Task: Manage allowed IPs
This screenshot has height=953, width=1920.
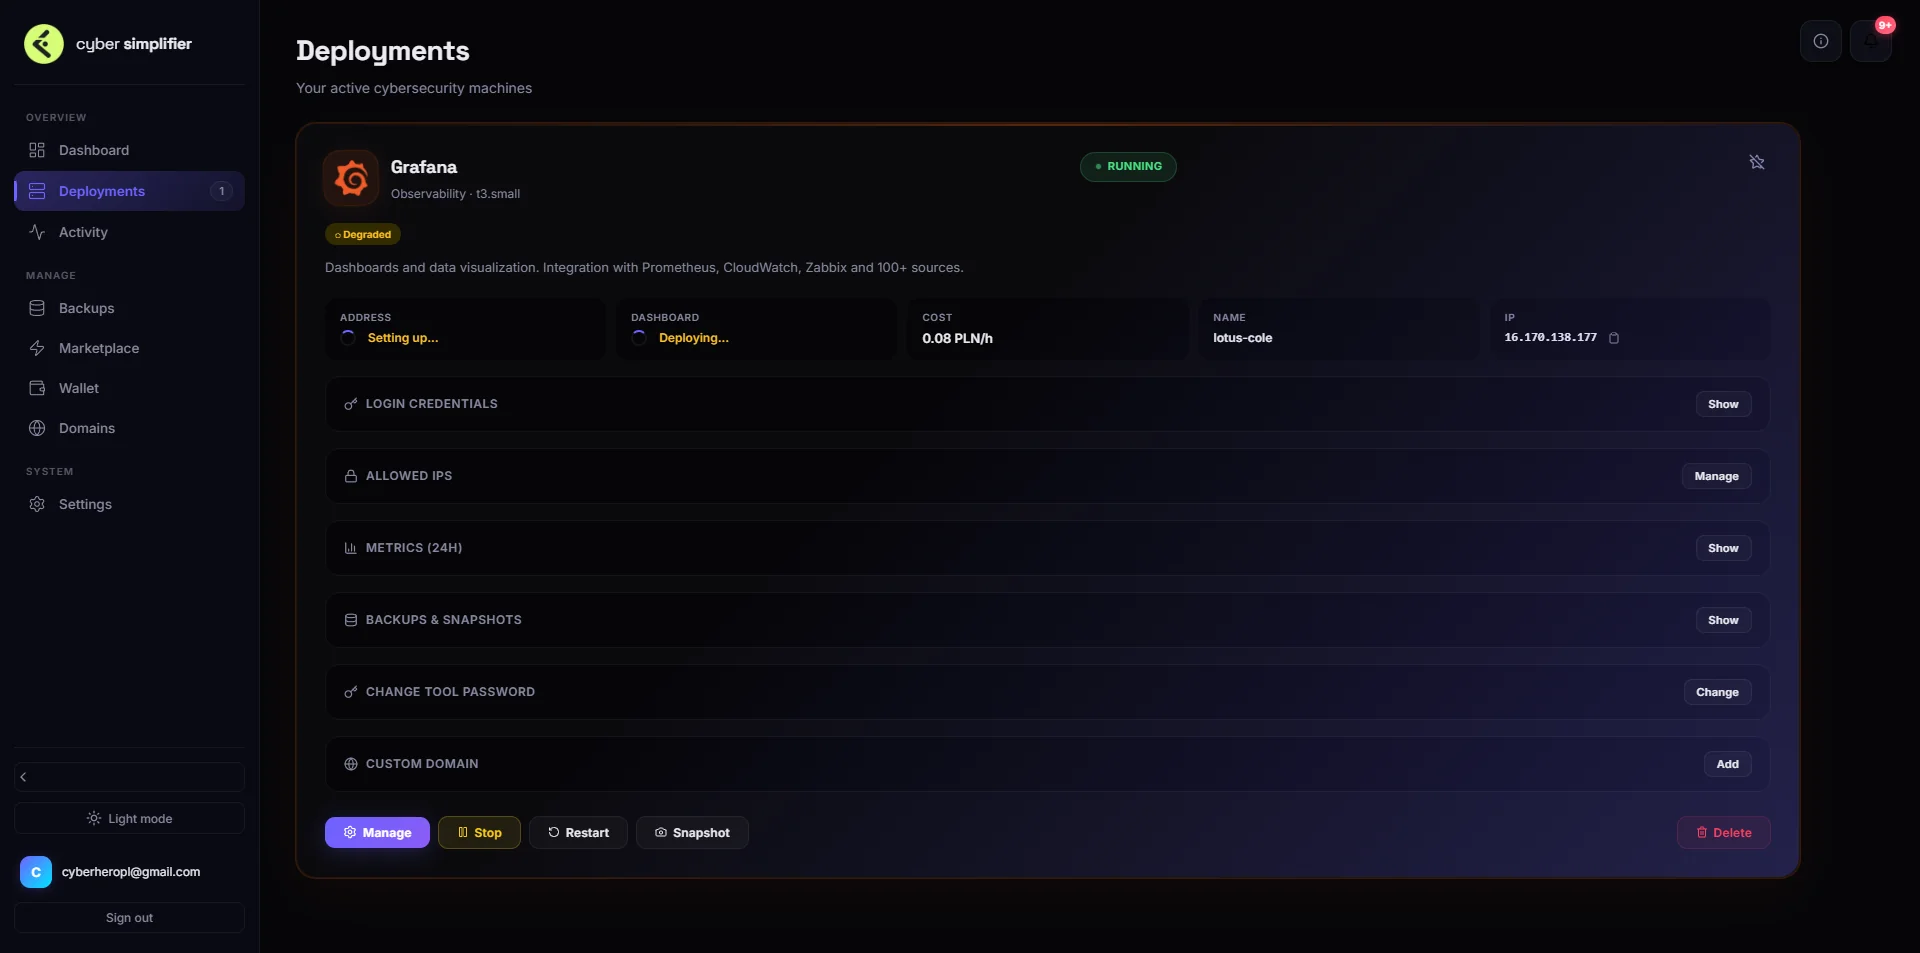Action: [1716, 476]
